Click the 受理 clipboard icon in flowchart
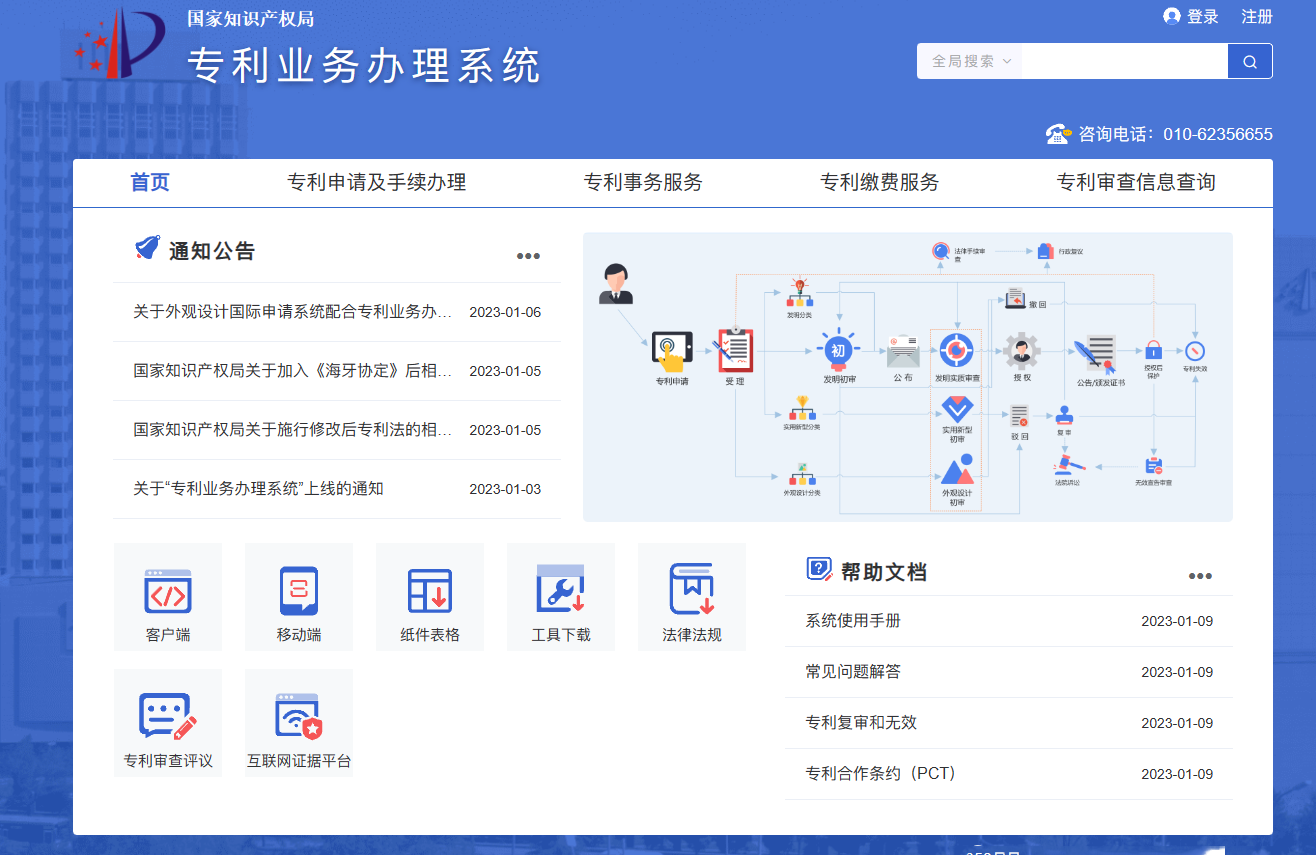The image size is (1316, 855). pyautogui.click(x=735, y=350)
